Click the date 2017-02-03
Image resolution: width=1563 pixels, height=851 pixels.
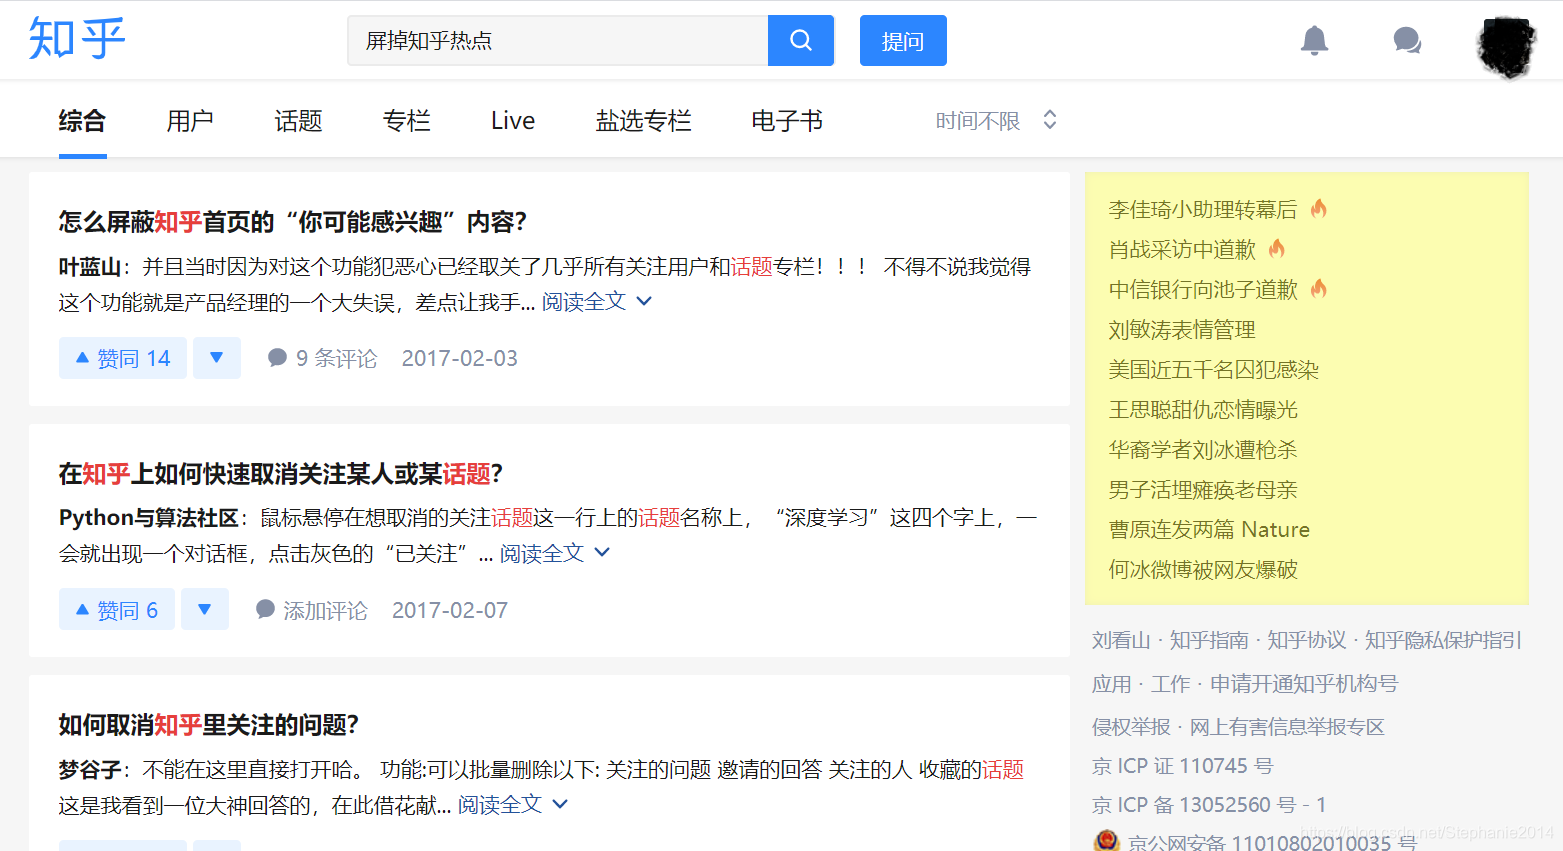coord(460,358)
